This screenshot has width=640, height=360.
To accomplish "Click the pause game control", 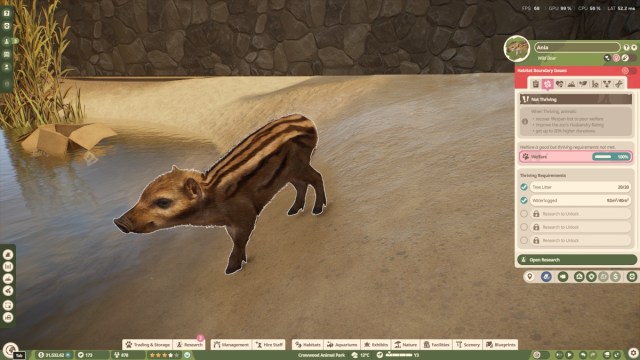I will tap(559, 355).
